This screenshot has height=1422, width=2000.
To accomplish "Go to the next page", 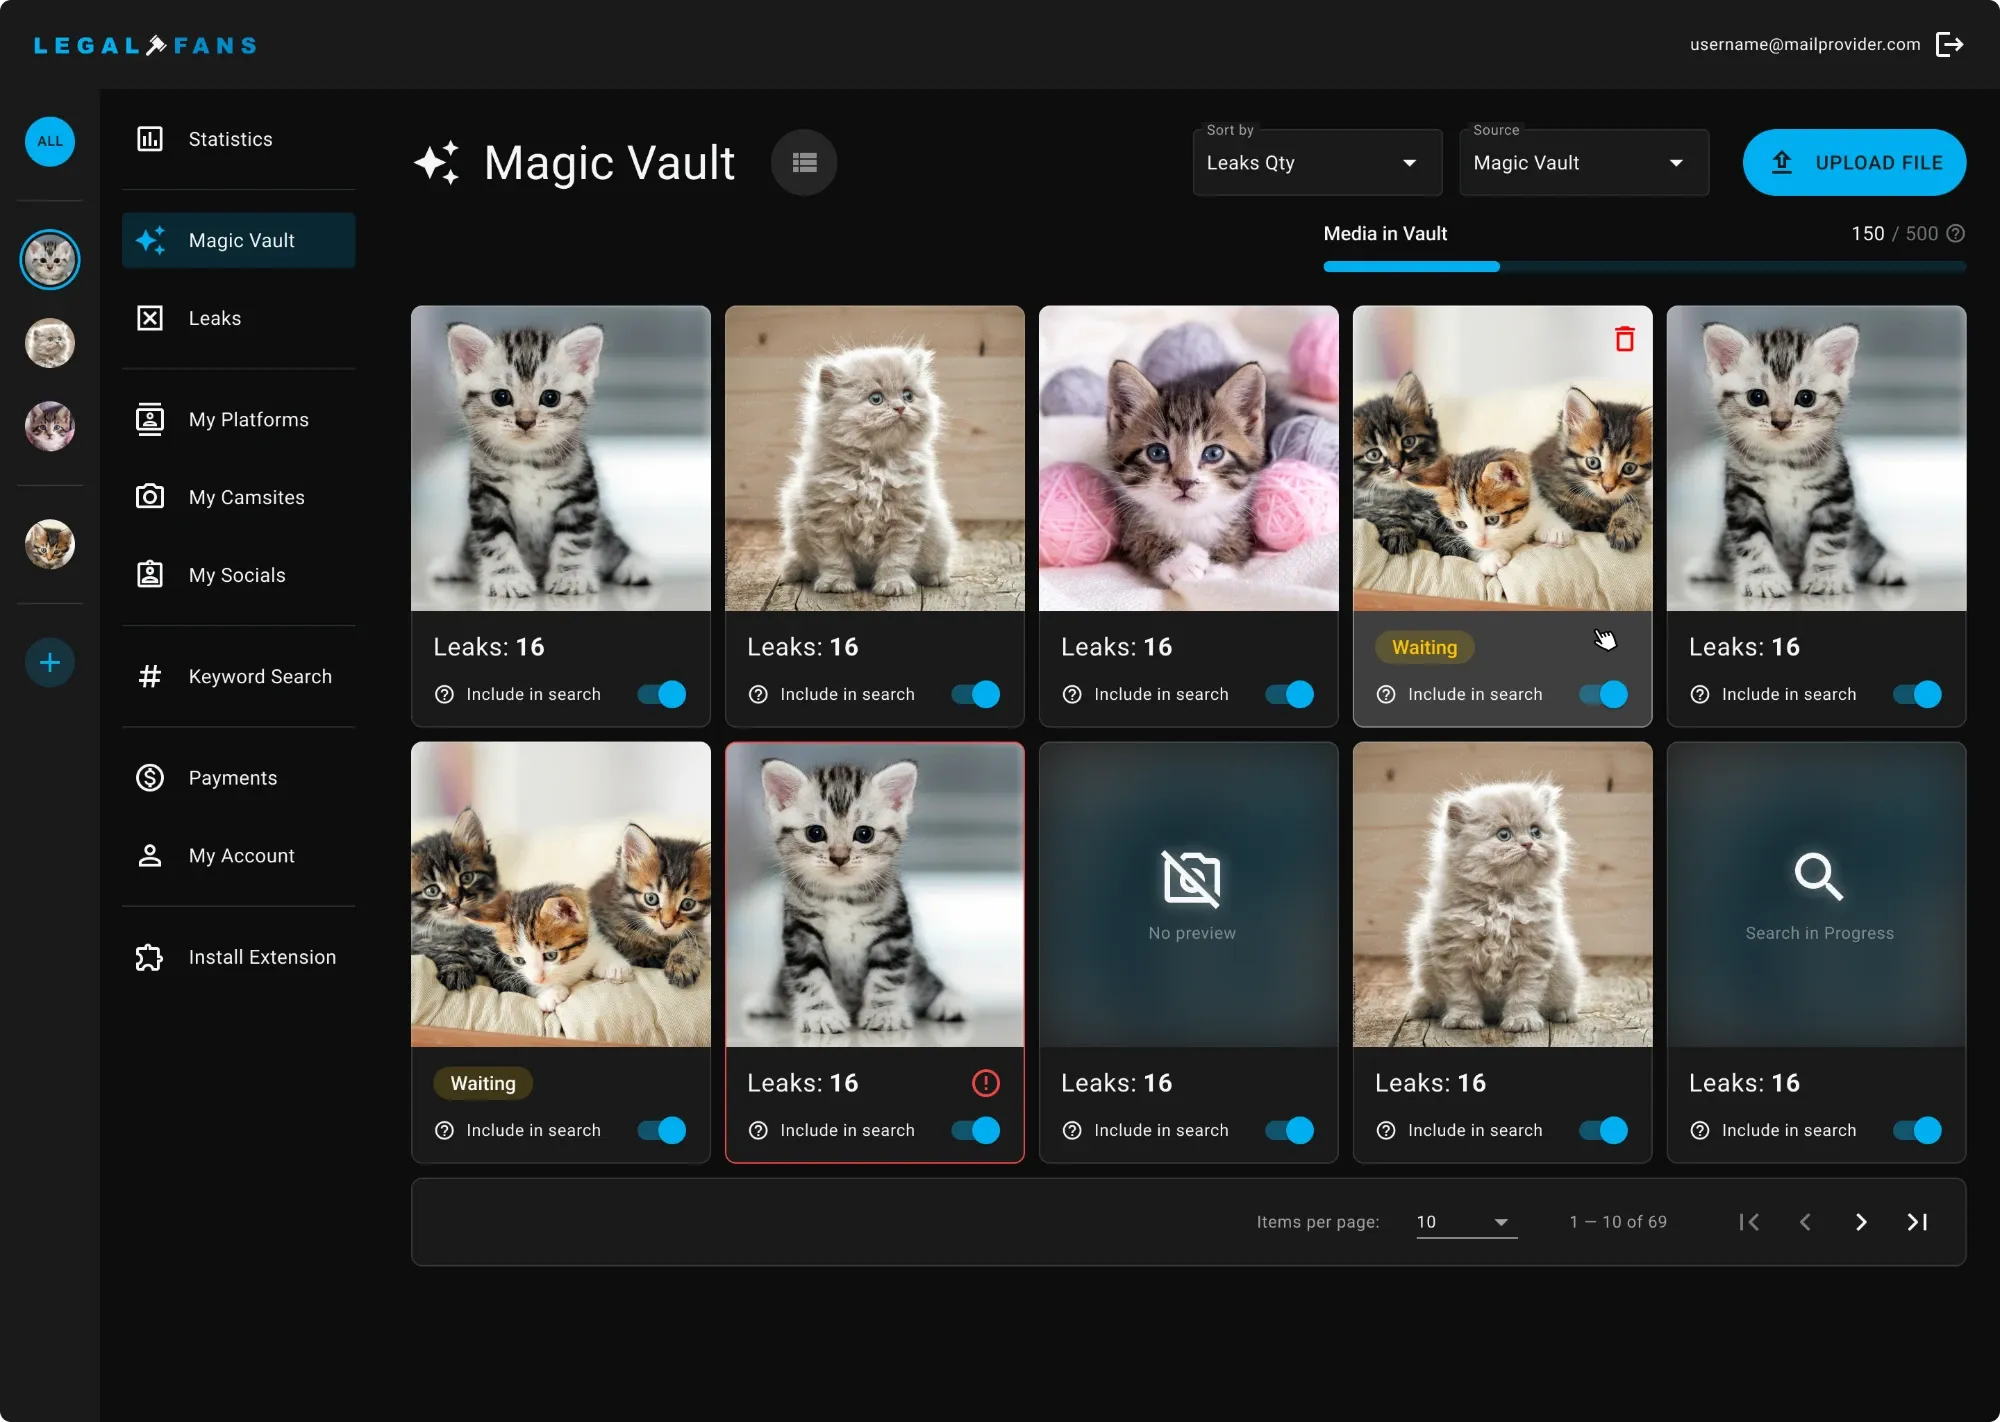I will (x=1861, y=1222).
